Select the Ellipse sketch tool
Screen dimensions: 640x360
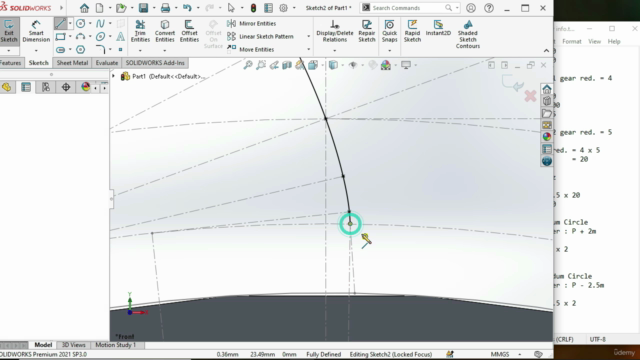coord(100,37)
